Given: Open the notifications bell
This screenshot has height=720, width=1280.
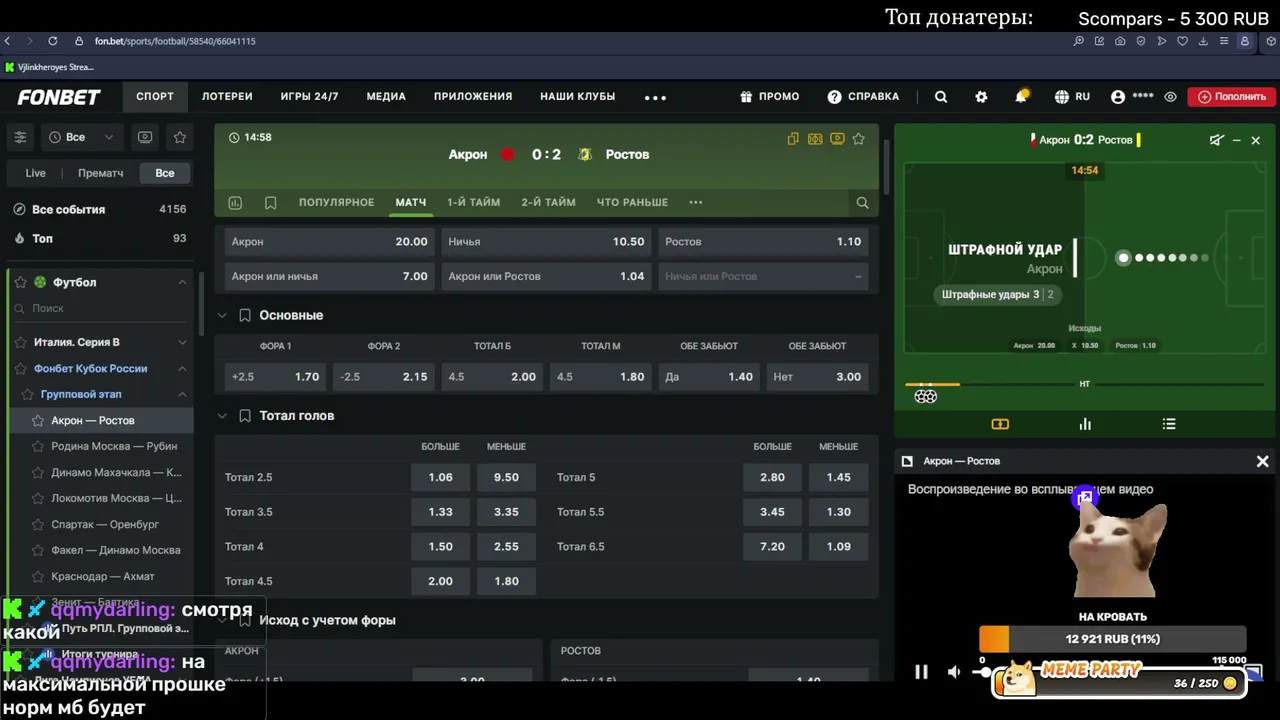Looking at the screenshot, I should (x=1021, y=97).
